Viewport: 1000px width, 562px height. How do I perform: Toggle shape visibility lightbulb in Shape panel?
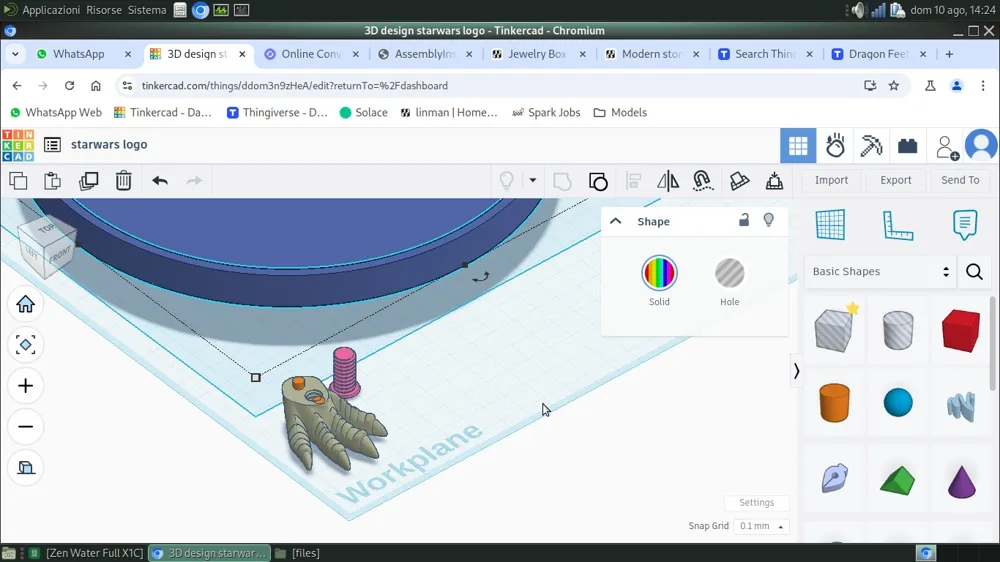(x=768, y=220)
